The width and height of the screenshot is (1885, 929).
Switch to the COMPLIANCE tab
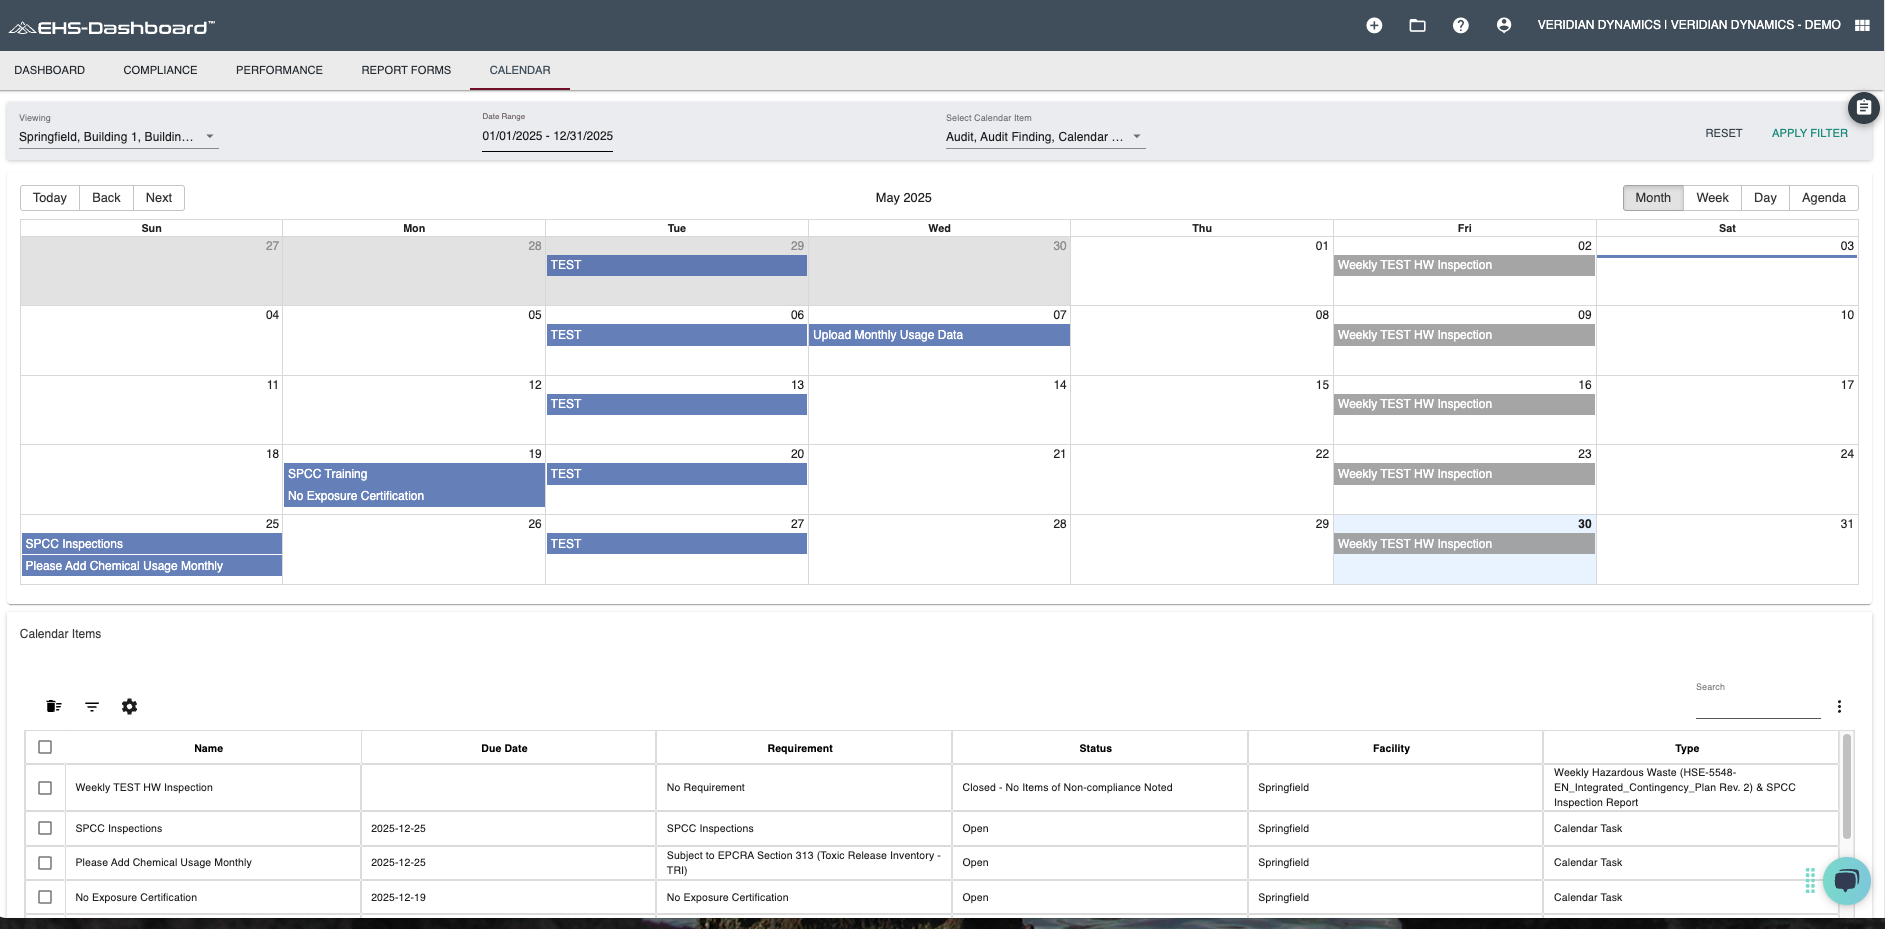(160, 70)
